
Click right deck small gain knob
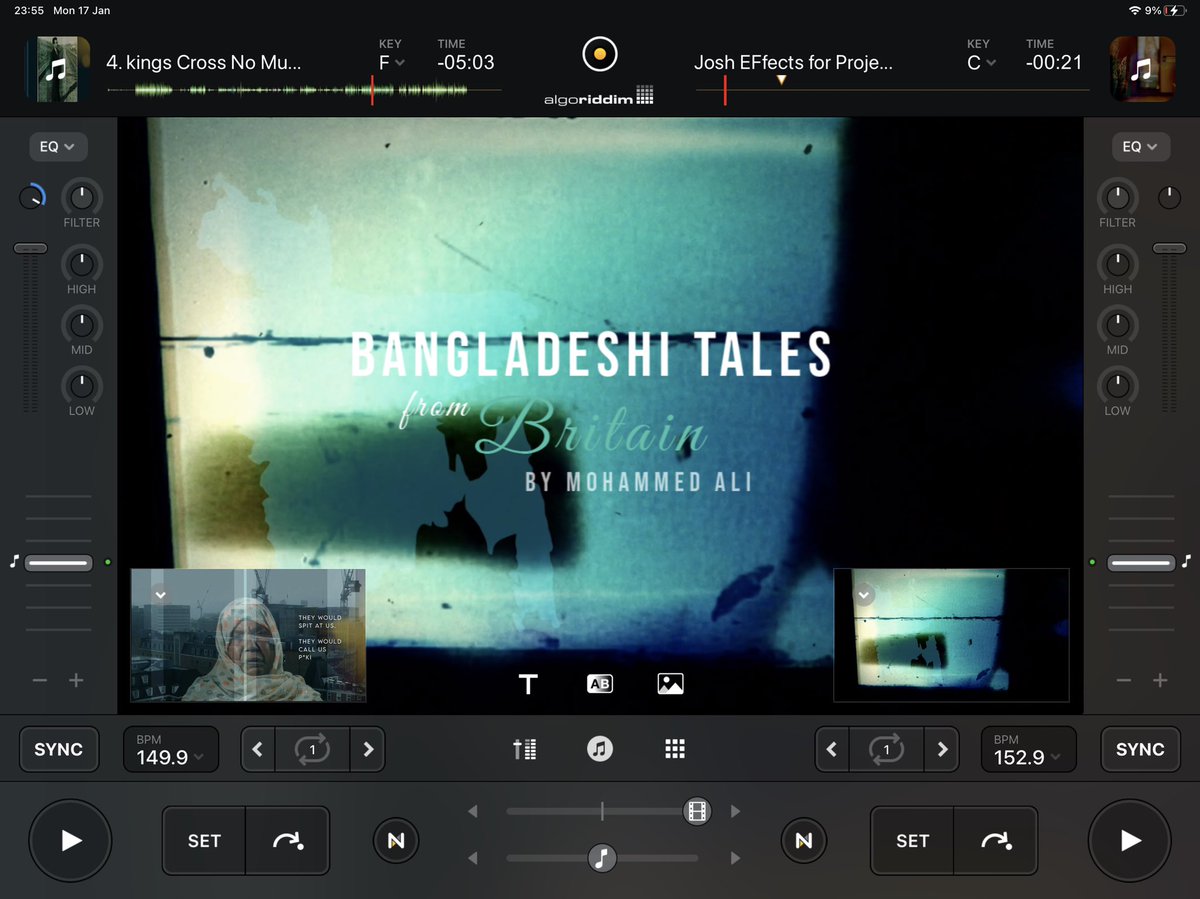pos(1168,197)
